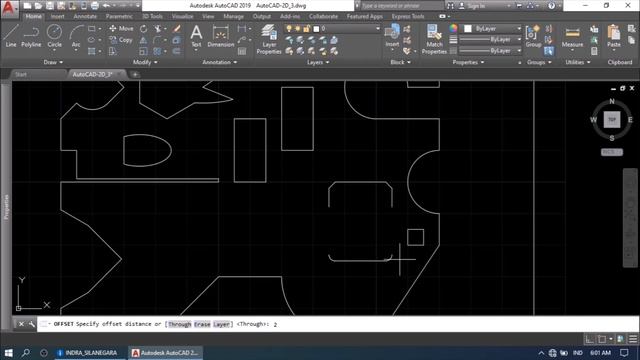This screenshot has height=360, width=640.
Task: Click the ViewCube TOP face
Action: click(612, 120)
